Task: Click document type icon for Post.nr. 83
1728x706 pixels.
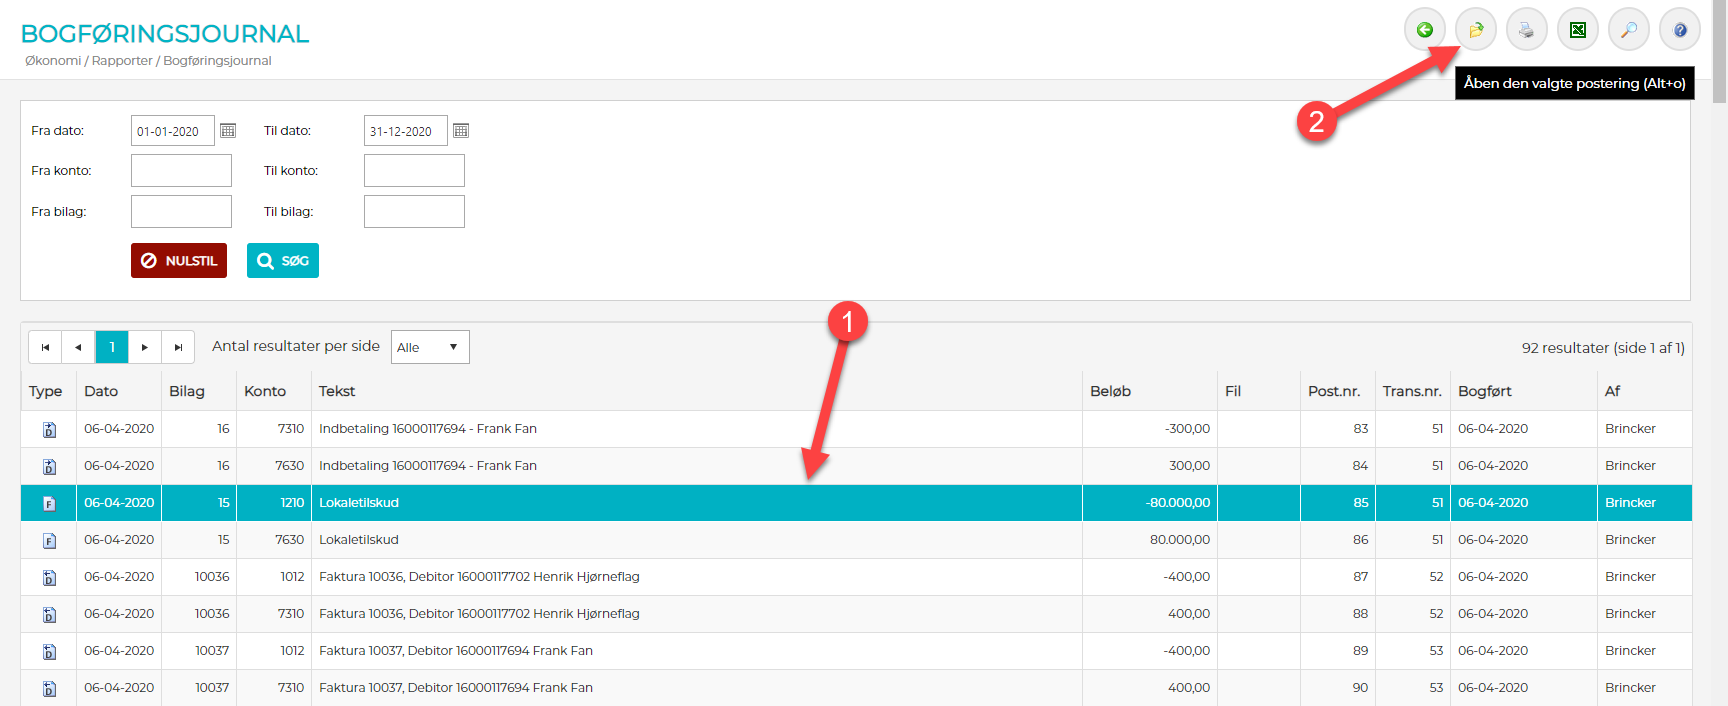Action: coord(49,430)
